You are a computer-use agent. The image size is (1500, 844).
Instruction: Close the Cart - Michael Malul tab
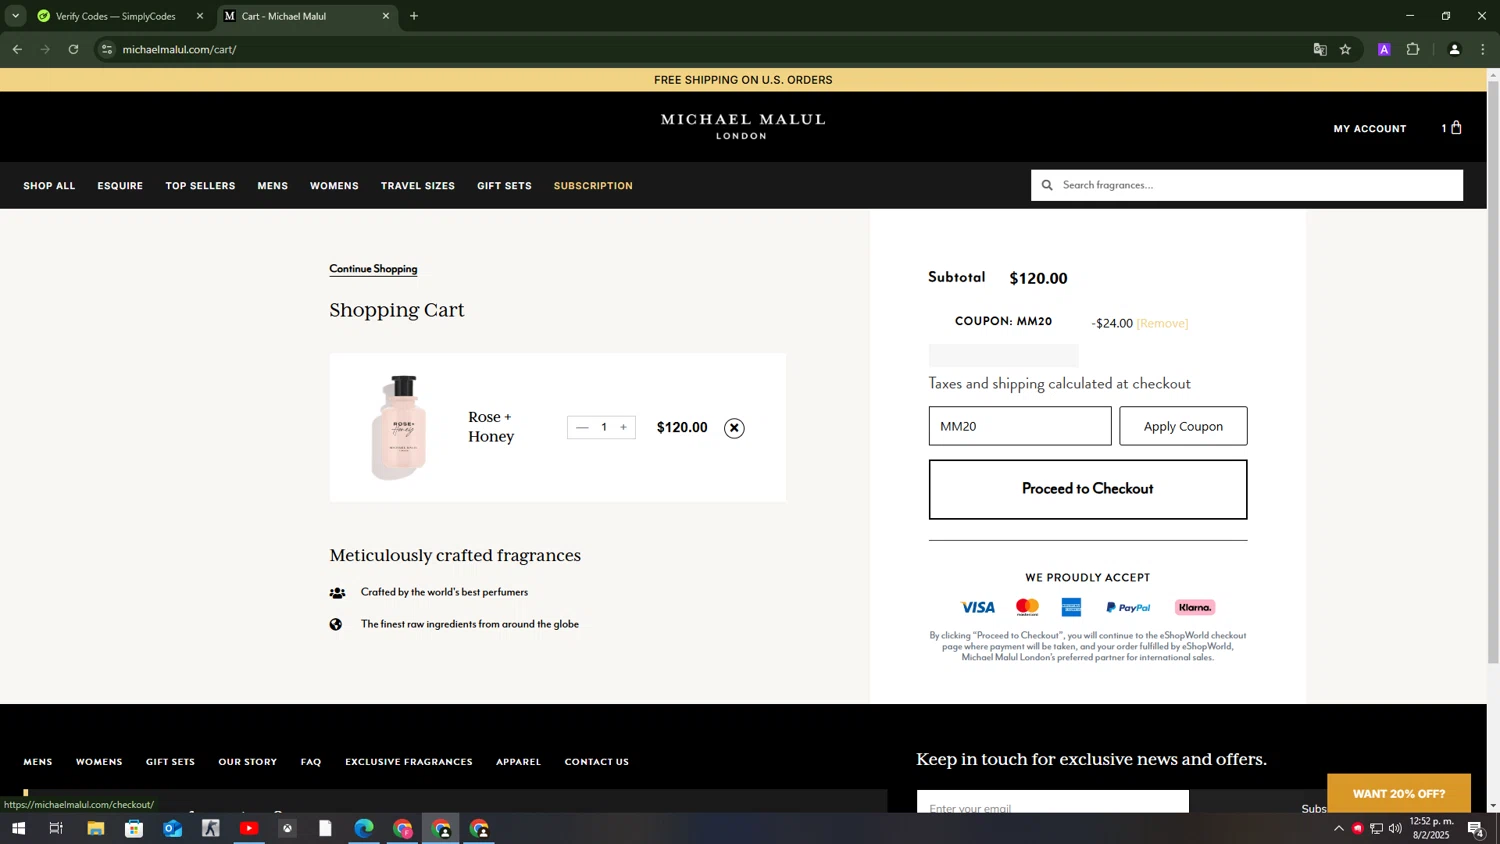[x=386, y=16]
